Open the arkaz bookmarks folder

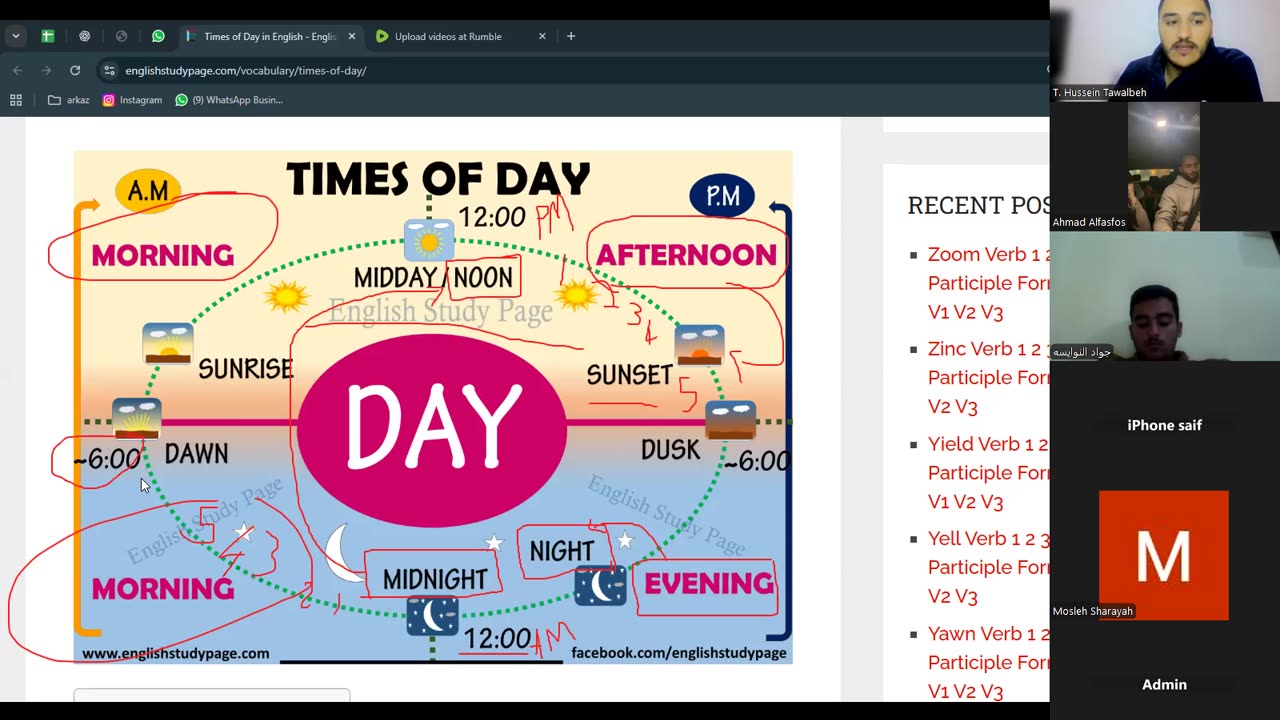(69, 100)
